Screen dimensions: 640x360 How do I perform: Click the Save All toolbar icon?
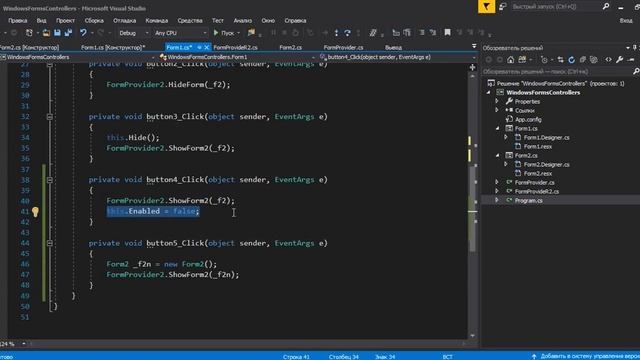click(68, 33)
